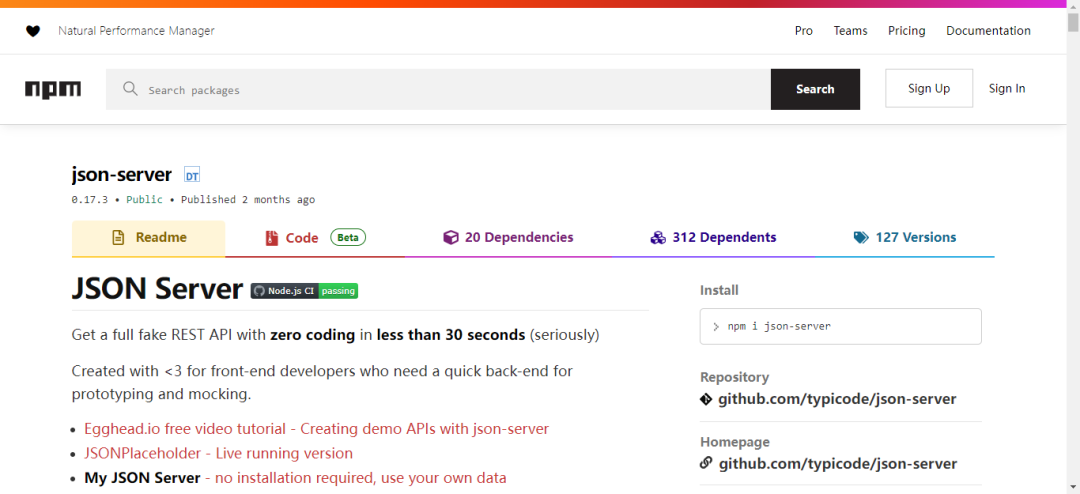Screen dimensions: 1080x494
Task: Copy the npm i json-server install command
Action: coord(840,327)
